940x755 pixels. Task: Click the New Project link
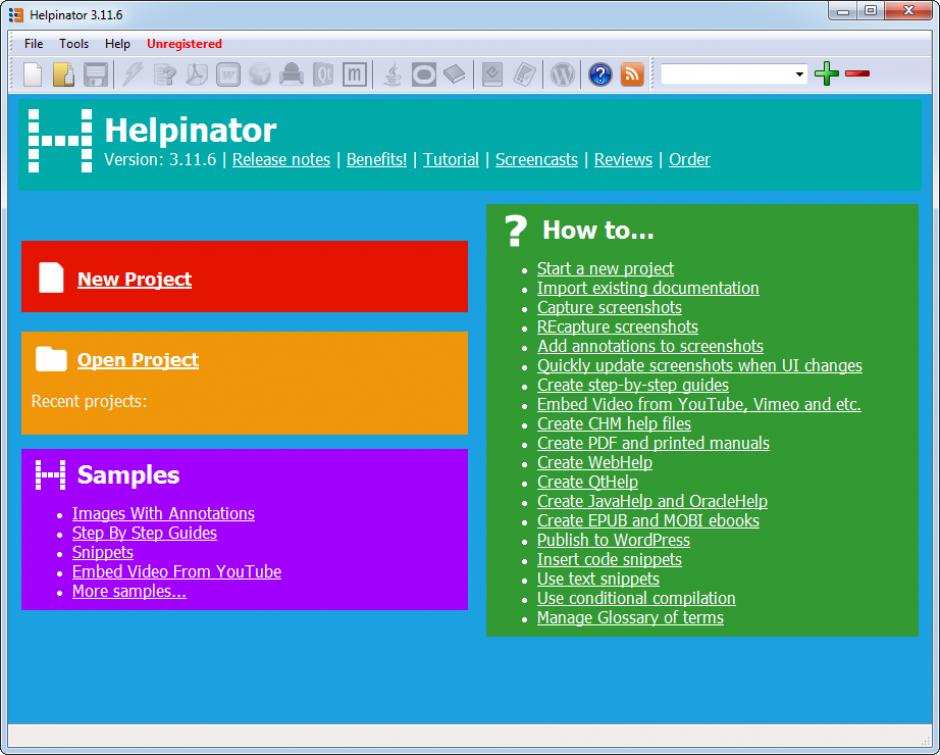pyautogui.click(x=134, y=280)
